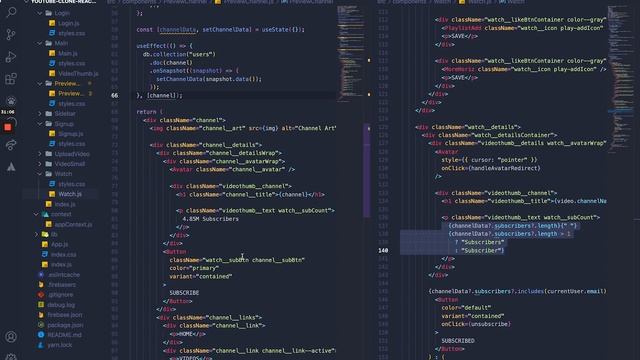Collapse the Watch folder
The width and height of the screenshot is (640, 360).
(40, 174)
